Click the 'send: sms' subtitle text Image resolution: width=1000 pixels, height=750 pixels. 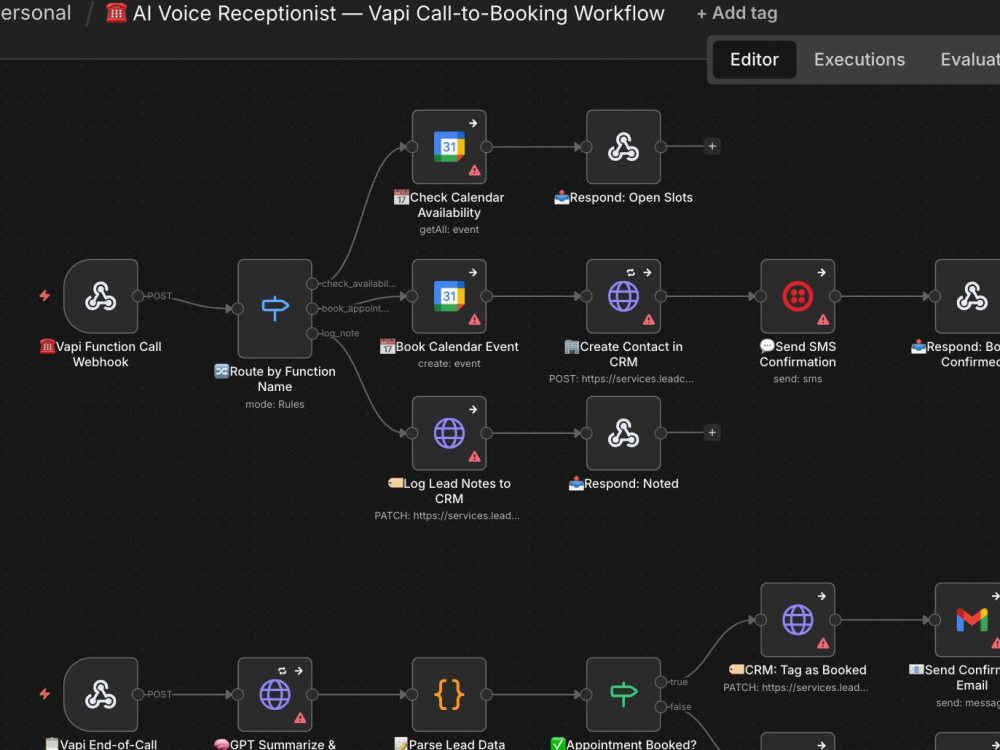(797, 379)
